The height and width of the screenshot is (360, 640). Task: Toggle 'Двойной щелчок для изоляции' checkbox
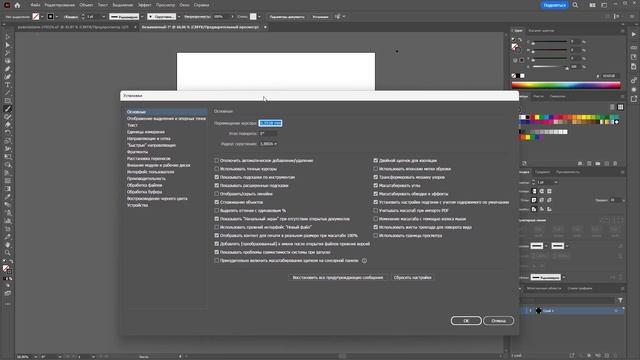point(376,160)
